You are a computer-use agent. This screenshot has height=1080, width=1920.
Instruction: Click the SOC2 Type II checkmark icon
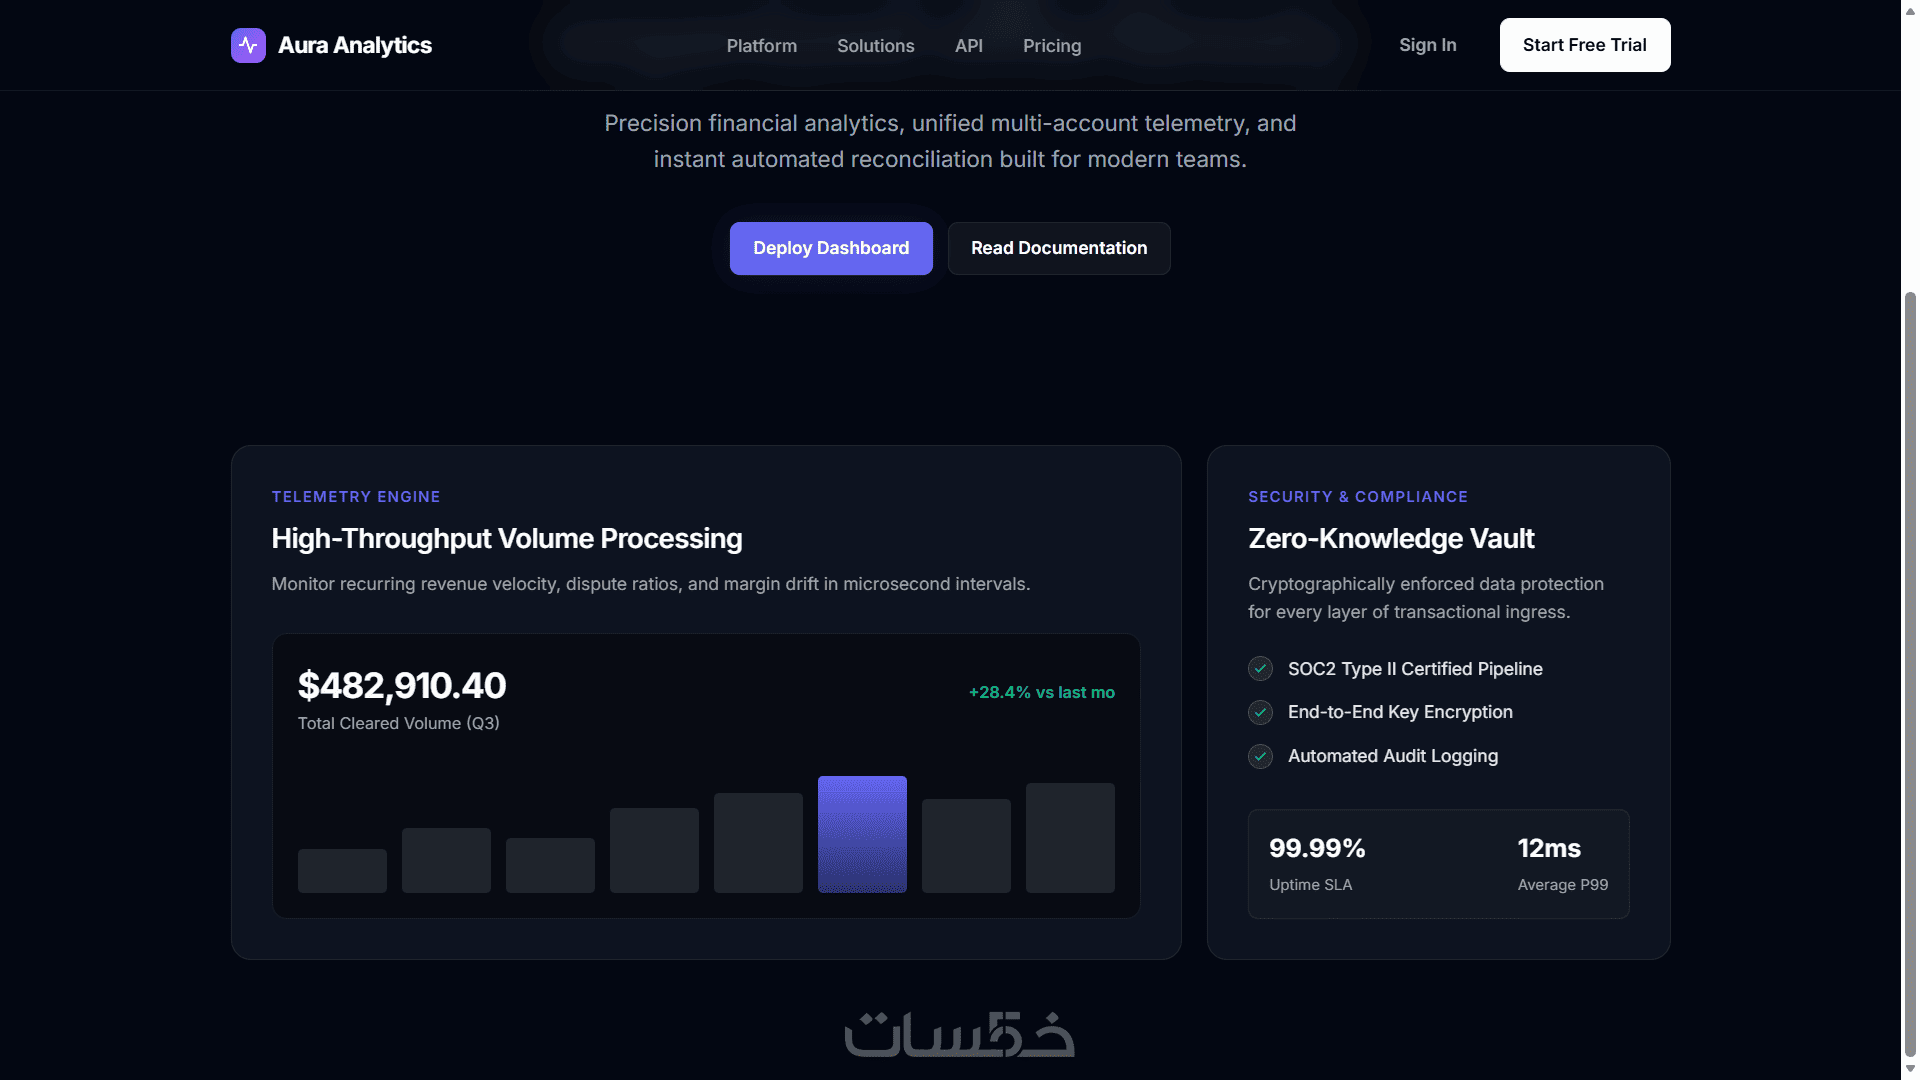pos(1260,669)
